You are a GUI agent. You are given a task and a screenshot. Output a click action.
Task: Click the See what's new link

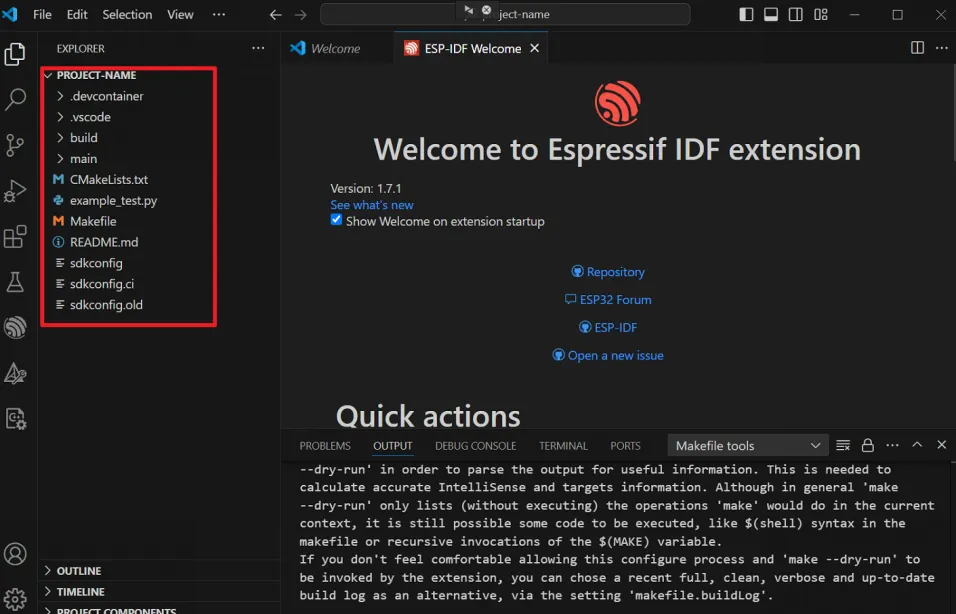point(371,205)
